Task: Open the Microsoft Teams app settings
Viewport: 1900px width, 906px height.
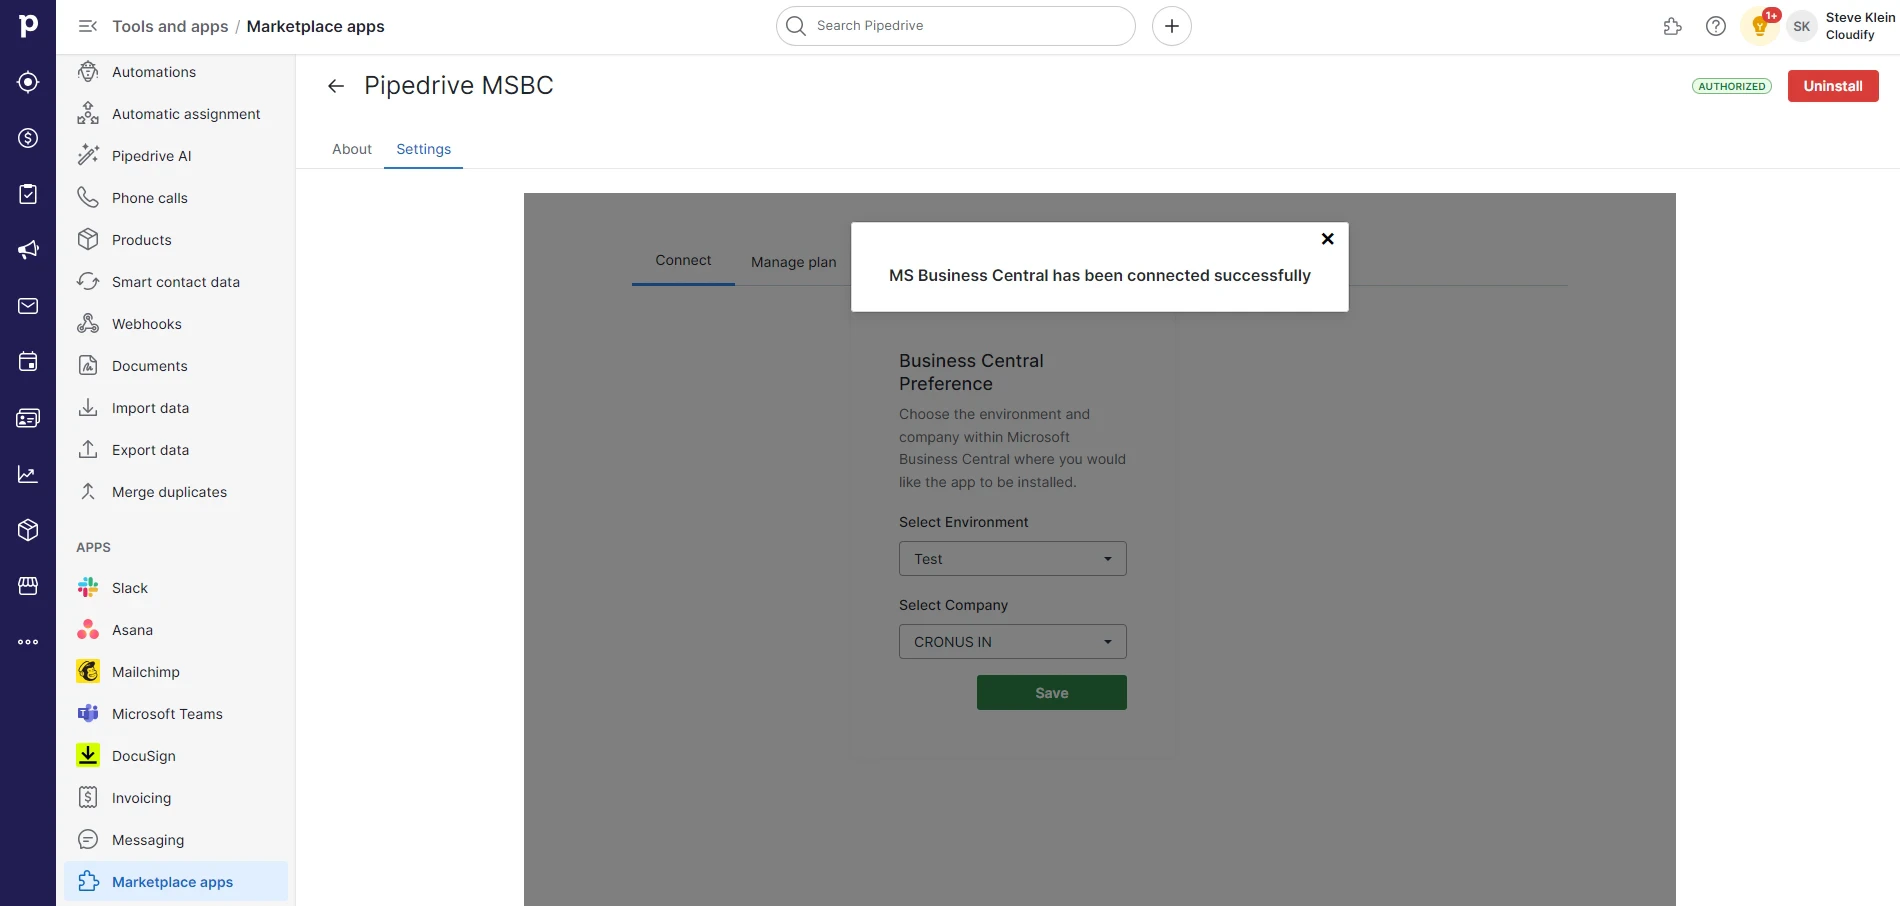Action: point(176,714)
